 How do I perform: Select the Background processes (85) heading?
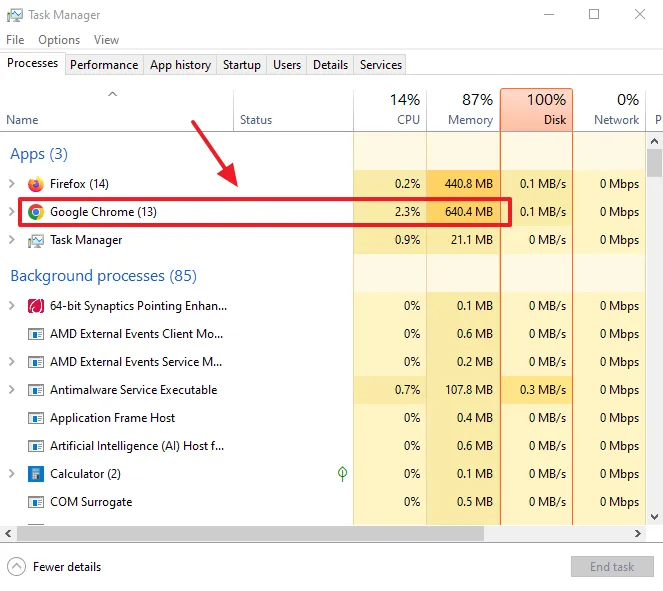tap(104, 276)
